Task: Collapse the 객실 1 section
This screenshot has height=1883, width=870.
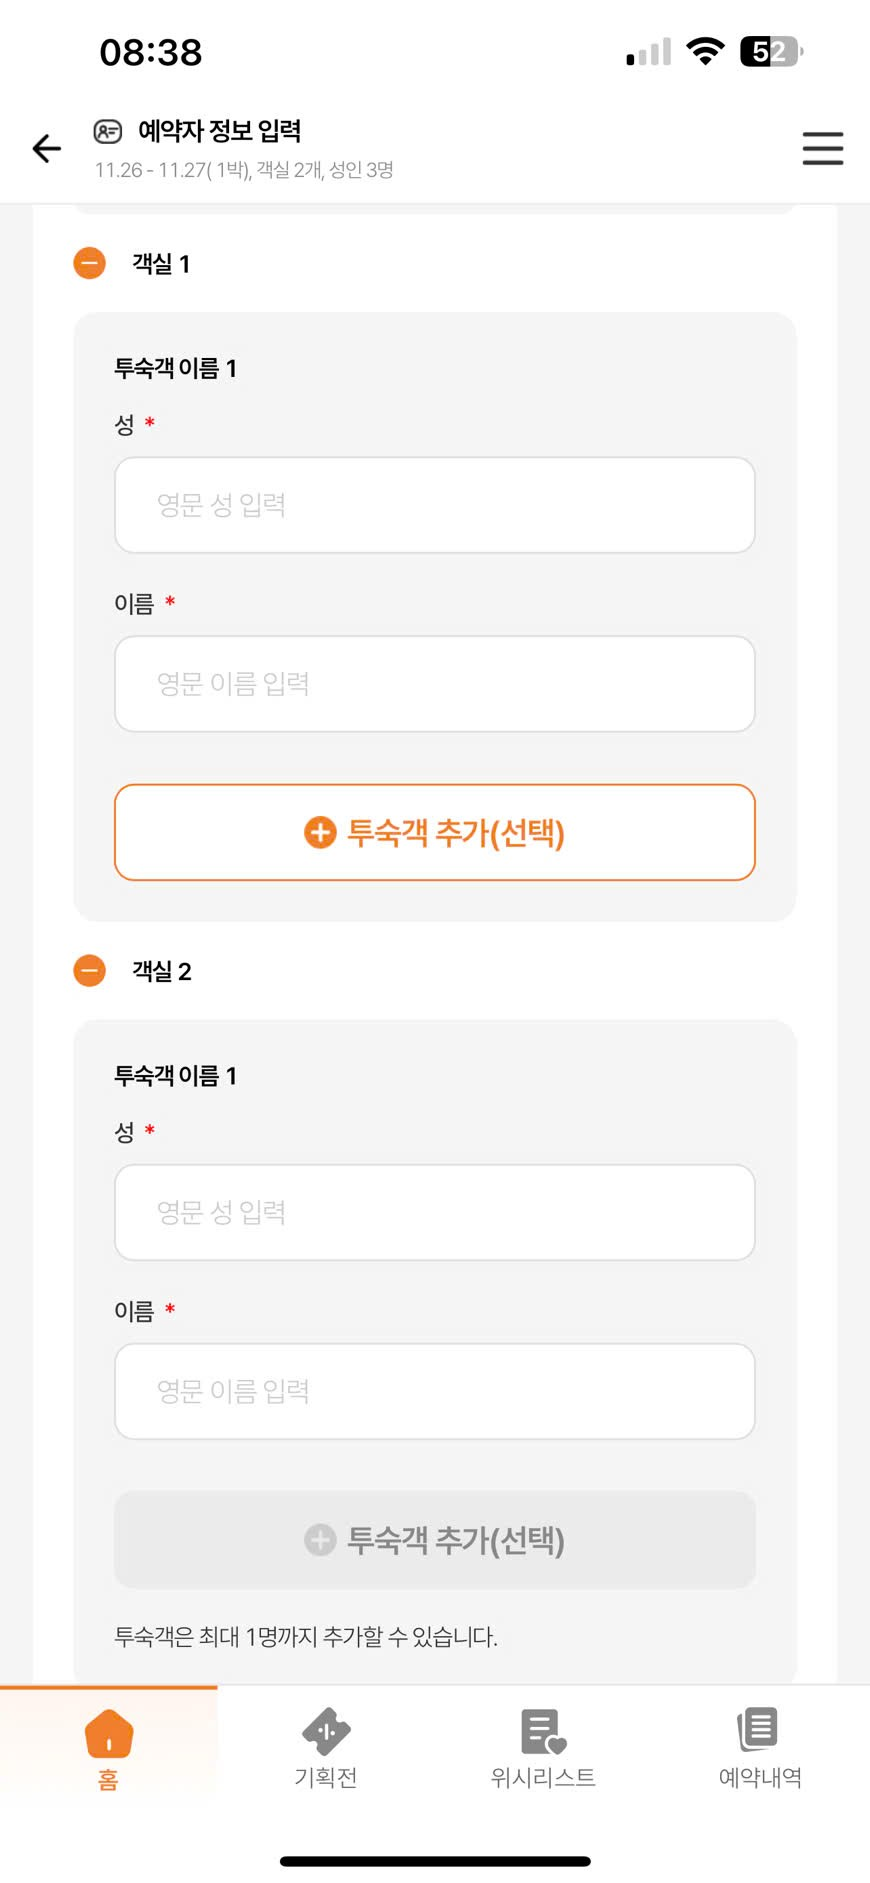Action: pos(90,263)
